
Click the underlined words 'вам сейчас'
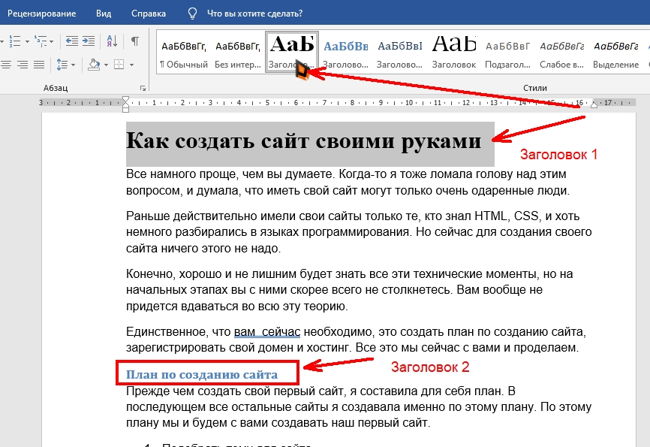pos(267,332)
